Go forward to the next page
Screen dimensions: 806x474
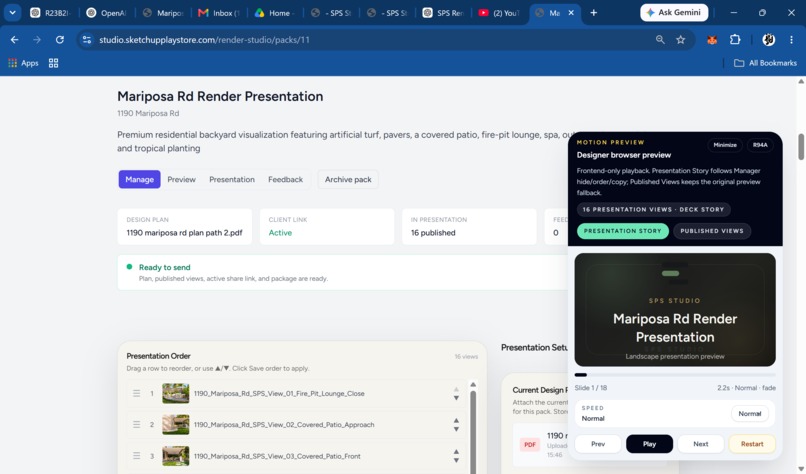tap(37, 40)
